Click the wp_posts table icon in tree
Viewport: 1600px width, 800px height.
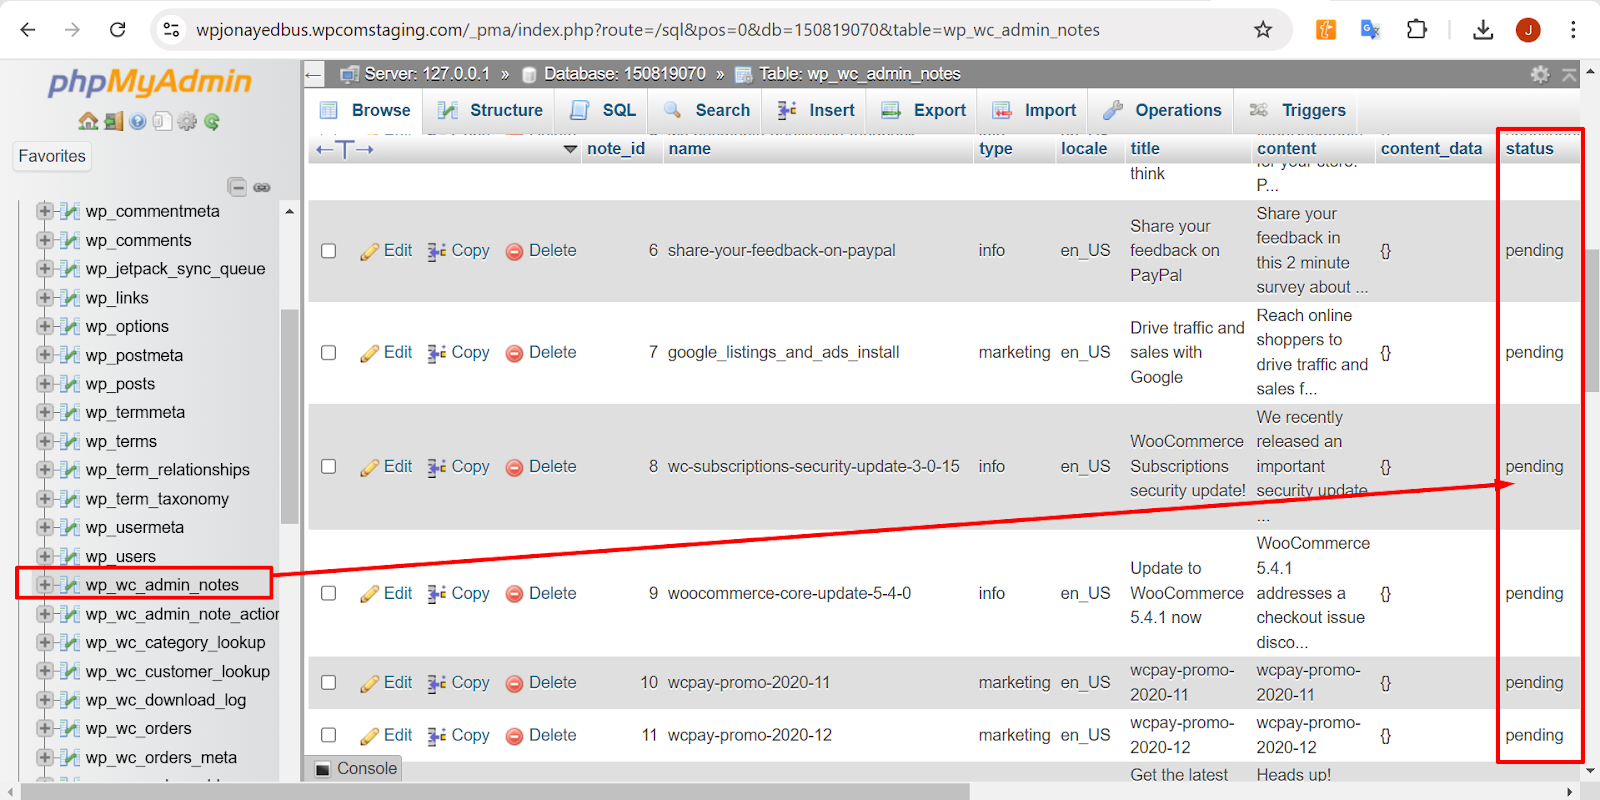click(69, 384)
